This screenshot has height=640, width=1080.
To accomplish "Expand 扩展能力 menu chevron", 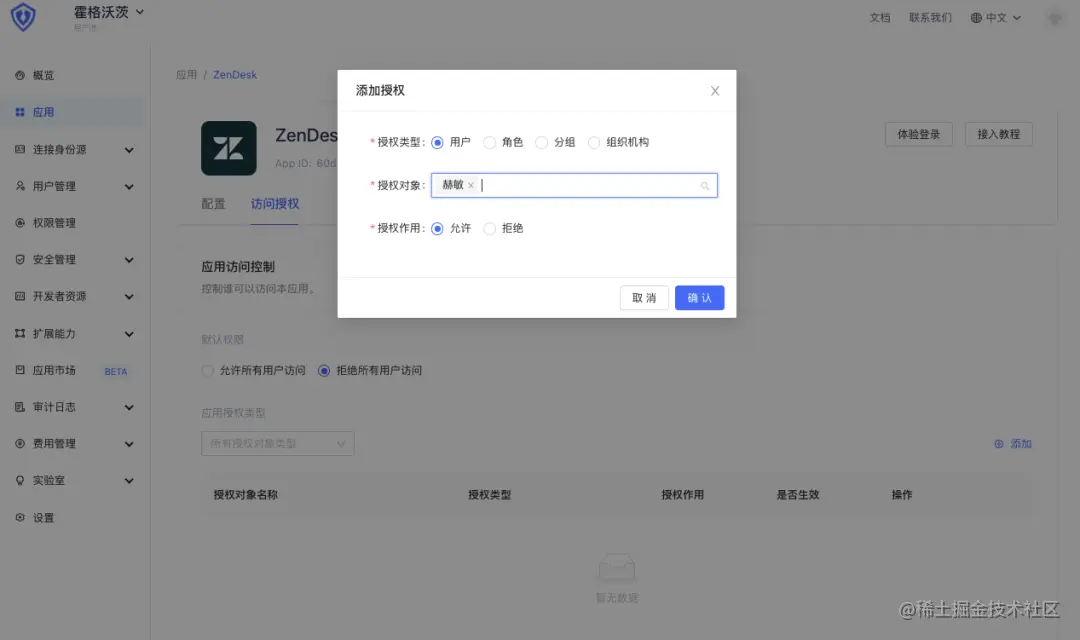I will coord(129,334).
